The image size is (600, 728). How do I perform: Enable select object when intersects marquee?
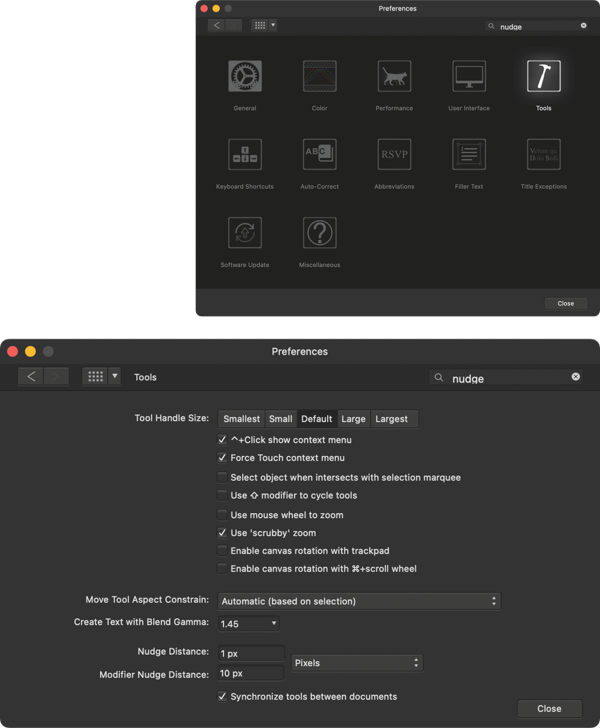[x=222, y=477]
